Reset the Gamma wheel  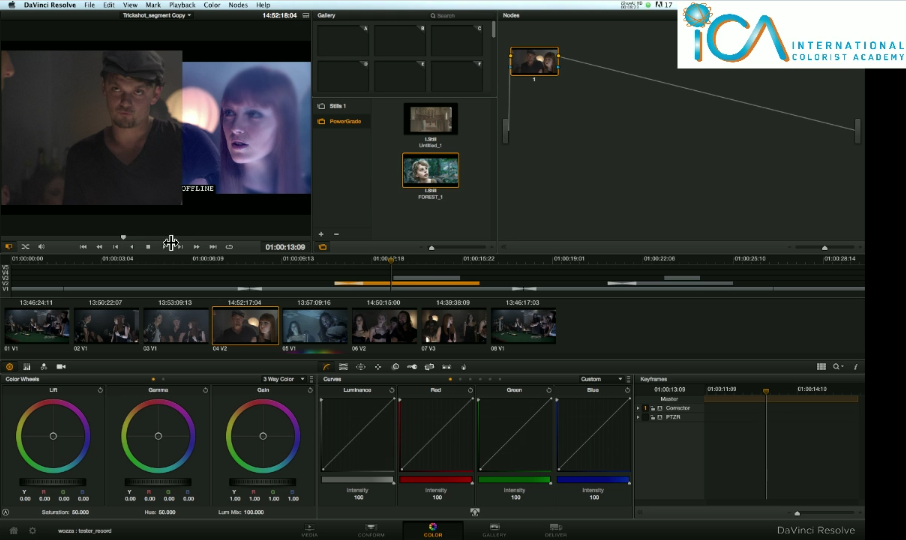click(205, 390)
